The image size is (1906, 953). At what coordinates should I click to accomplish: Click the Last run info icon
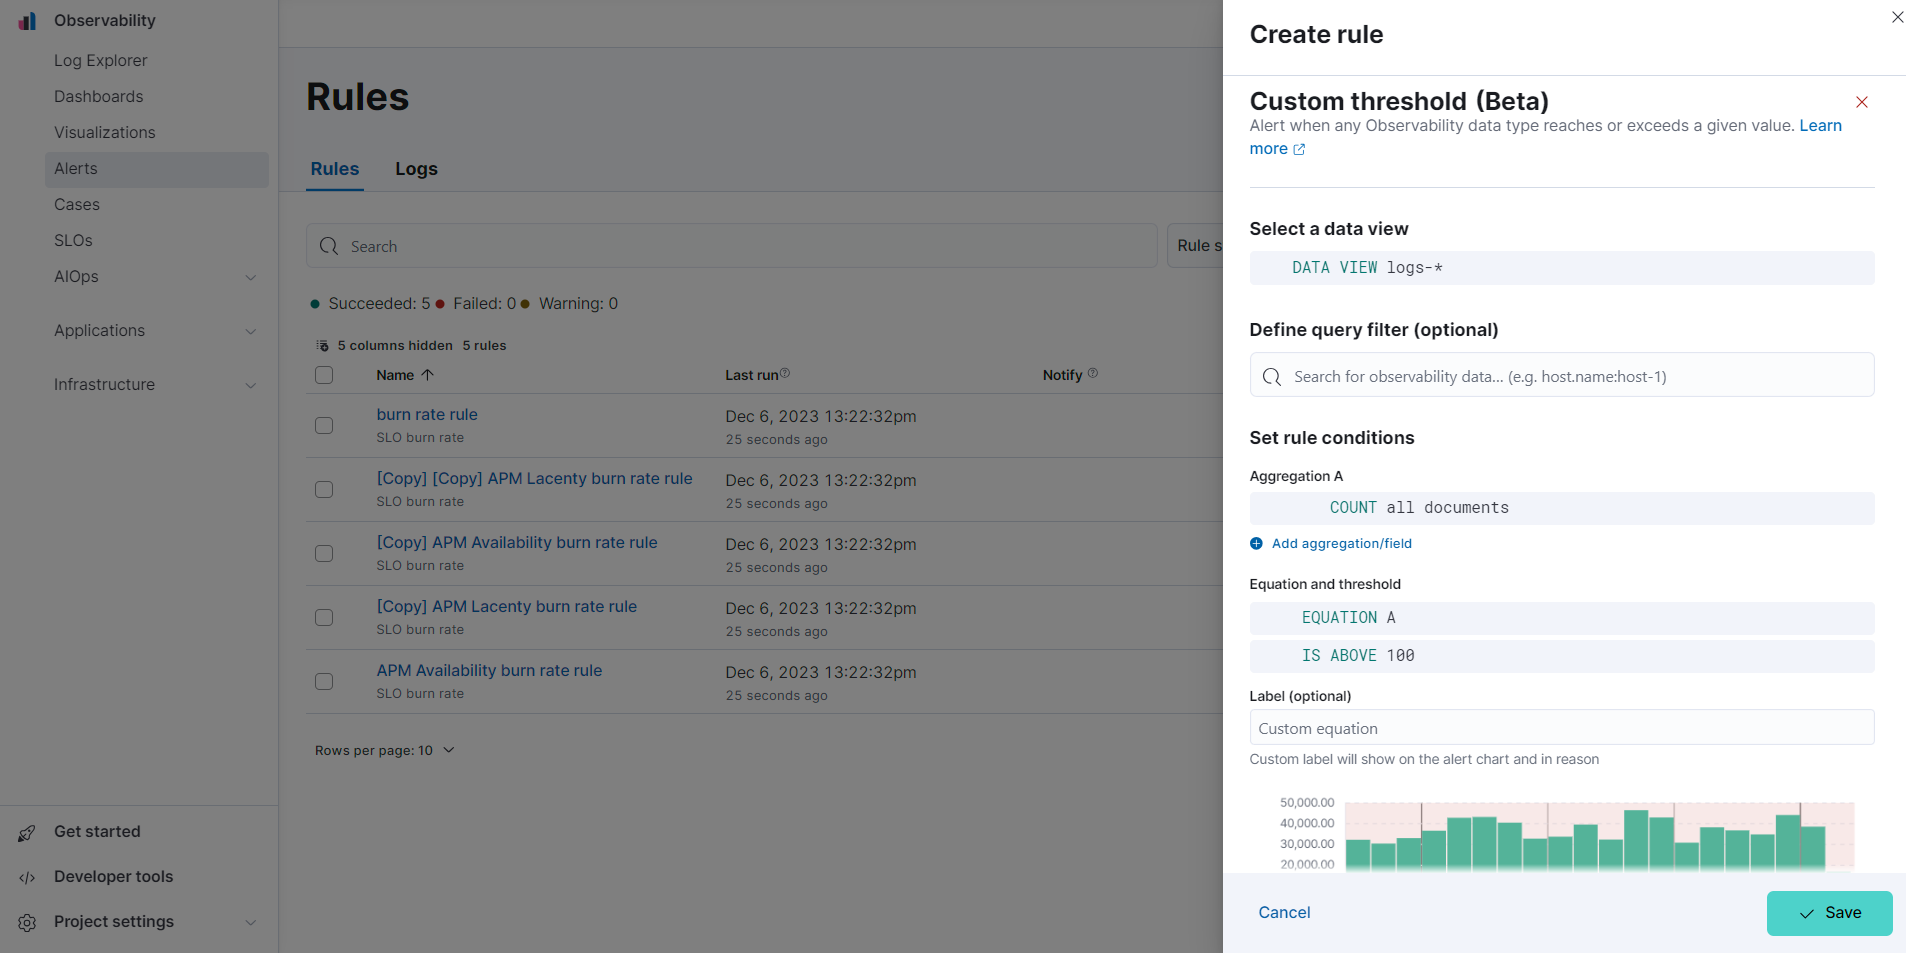click(x=785, y=373)
